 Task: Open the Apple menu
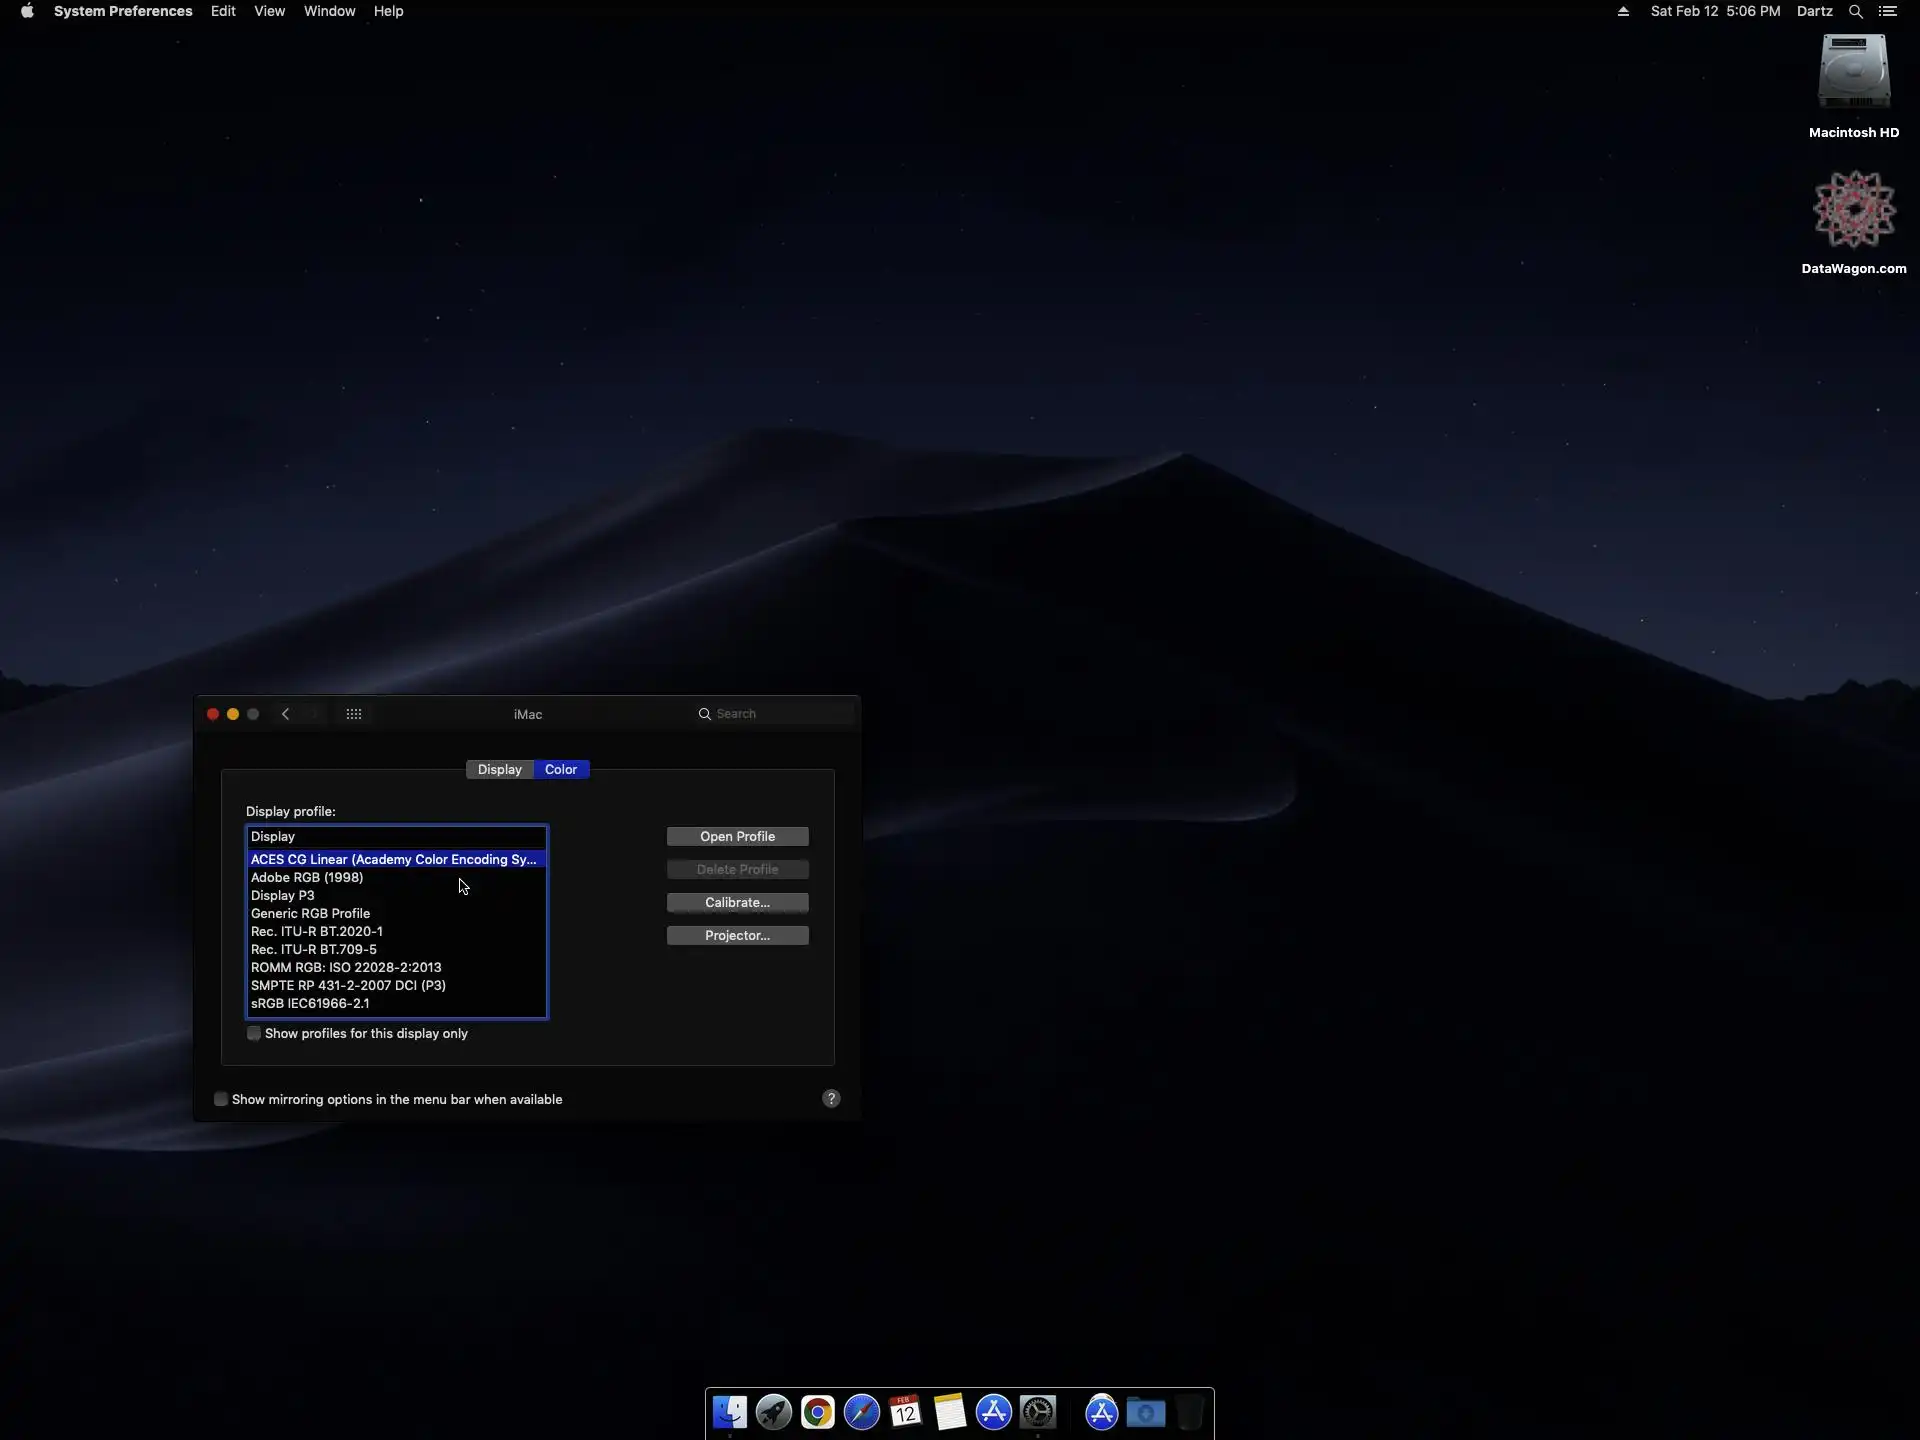27,12
